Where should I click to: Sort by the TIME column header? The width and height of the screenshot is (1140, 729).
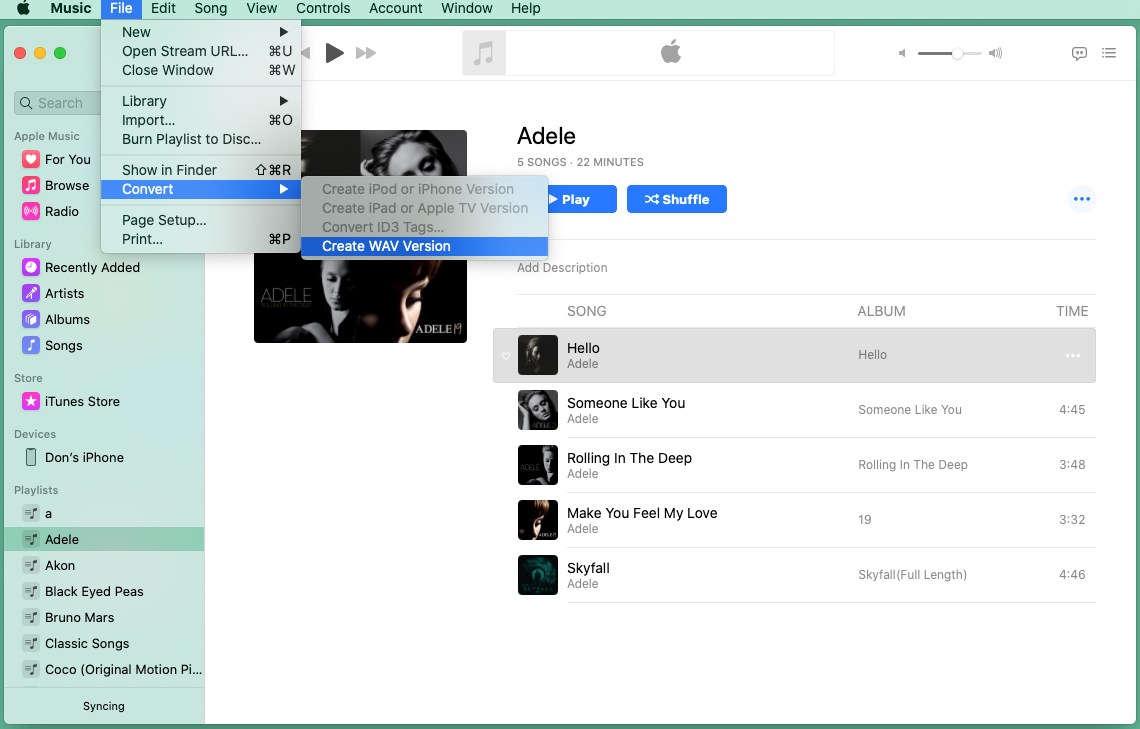(x=1072, y=311)
